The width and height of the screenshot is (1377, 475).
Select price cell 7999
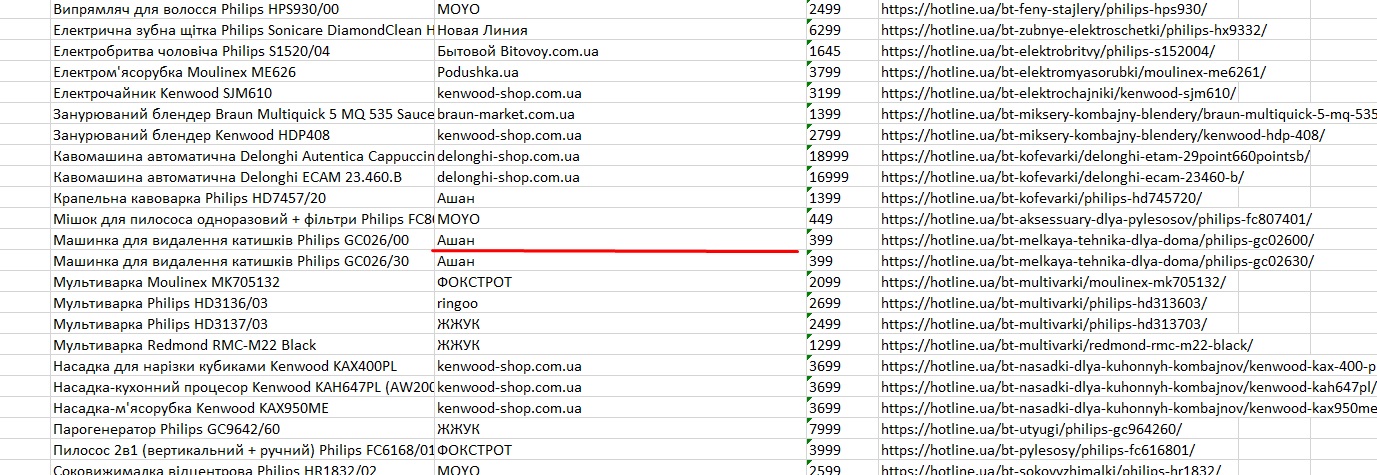(842, 429)
